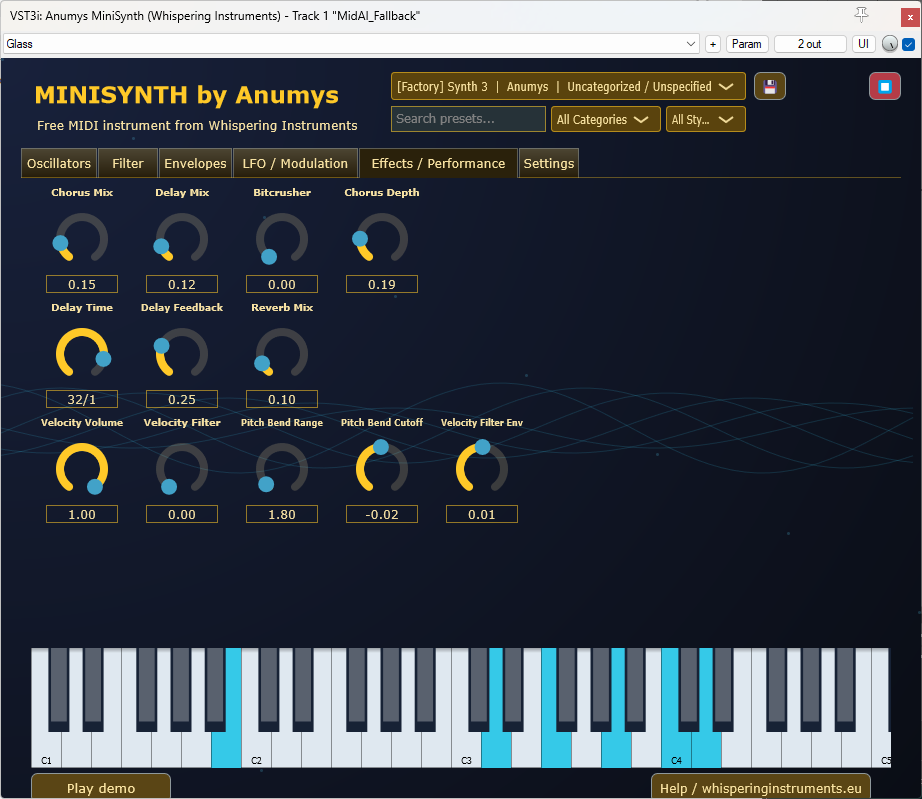Click the Pitch Bend Range knob
Viewport: 922px width, 799px height.
pyautogui.click(x=282, y=469)
